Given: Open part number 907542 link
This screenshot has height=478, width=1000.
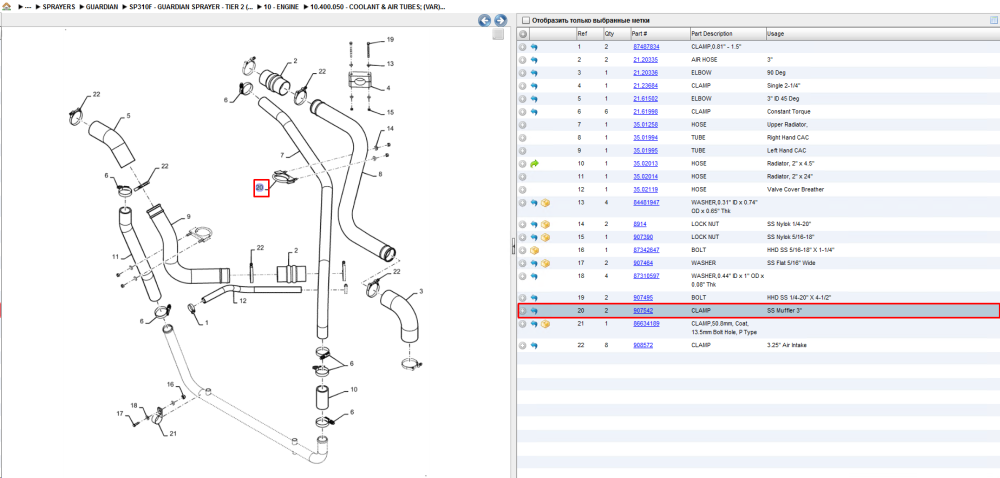Looking at the screenshot, I should click(x=643, y=311).
